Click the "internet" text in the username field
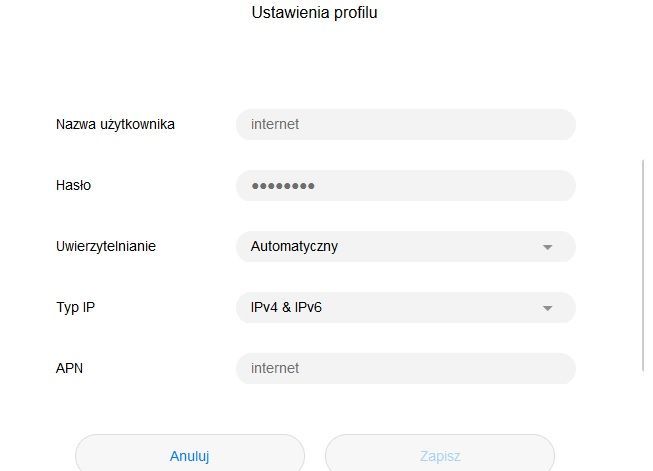The width and height of the screenshot is (653, 471). (275, 124)
